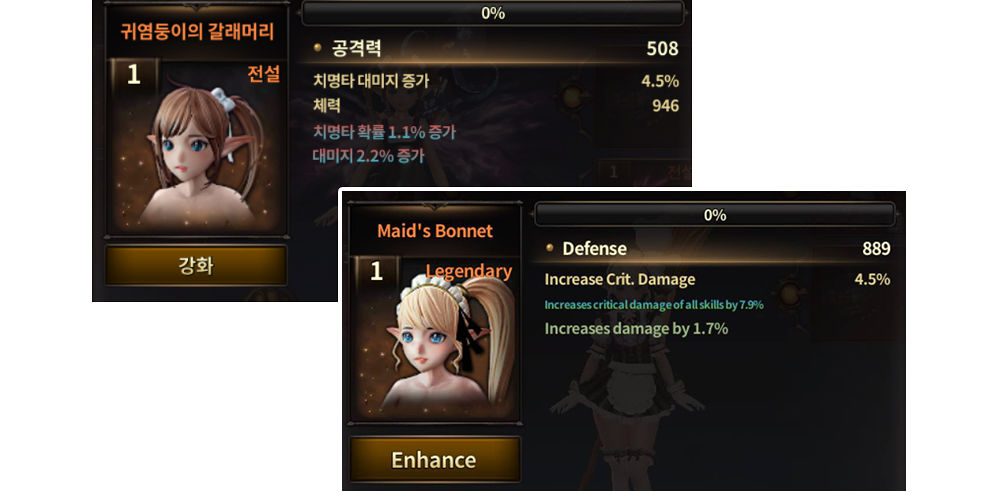
Task: Click the Enhance button
Action: (434, 459)
